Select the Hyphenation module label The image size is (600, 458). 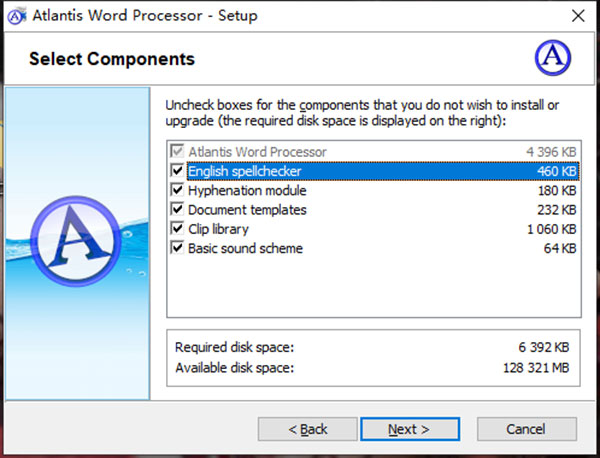tap(247, 191)
